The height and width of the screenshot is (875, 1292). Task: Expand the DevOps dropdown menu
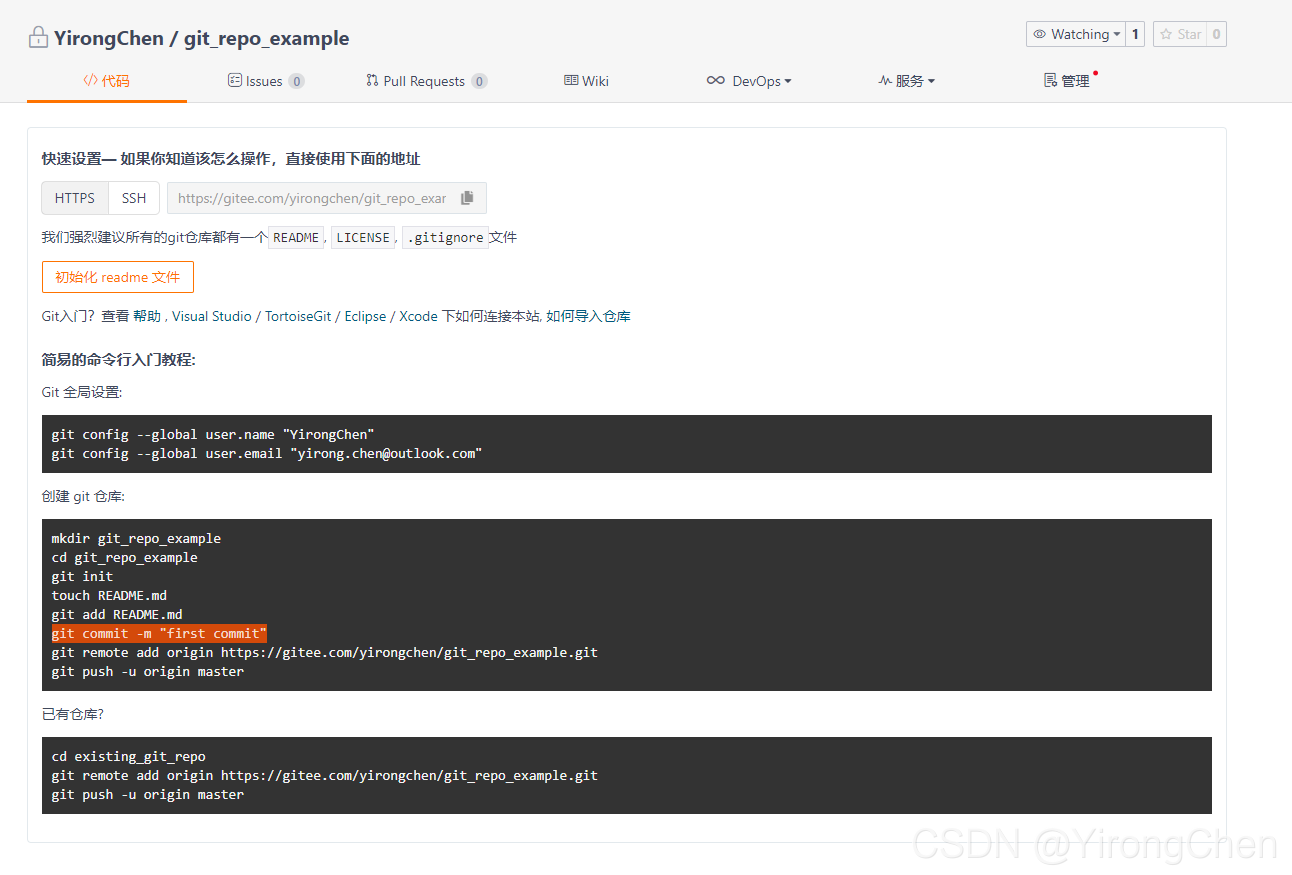(x=749, y=81)
